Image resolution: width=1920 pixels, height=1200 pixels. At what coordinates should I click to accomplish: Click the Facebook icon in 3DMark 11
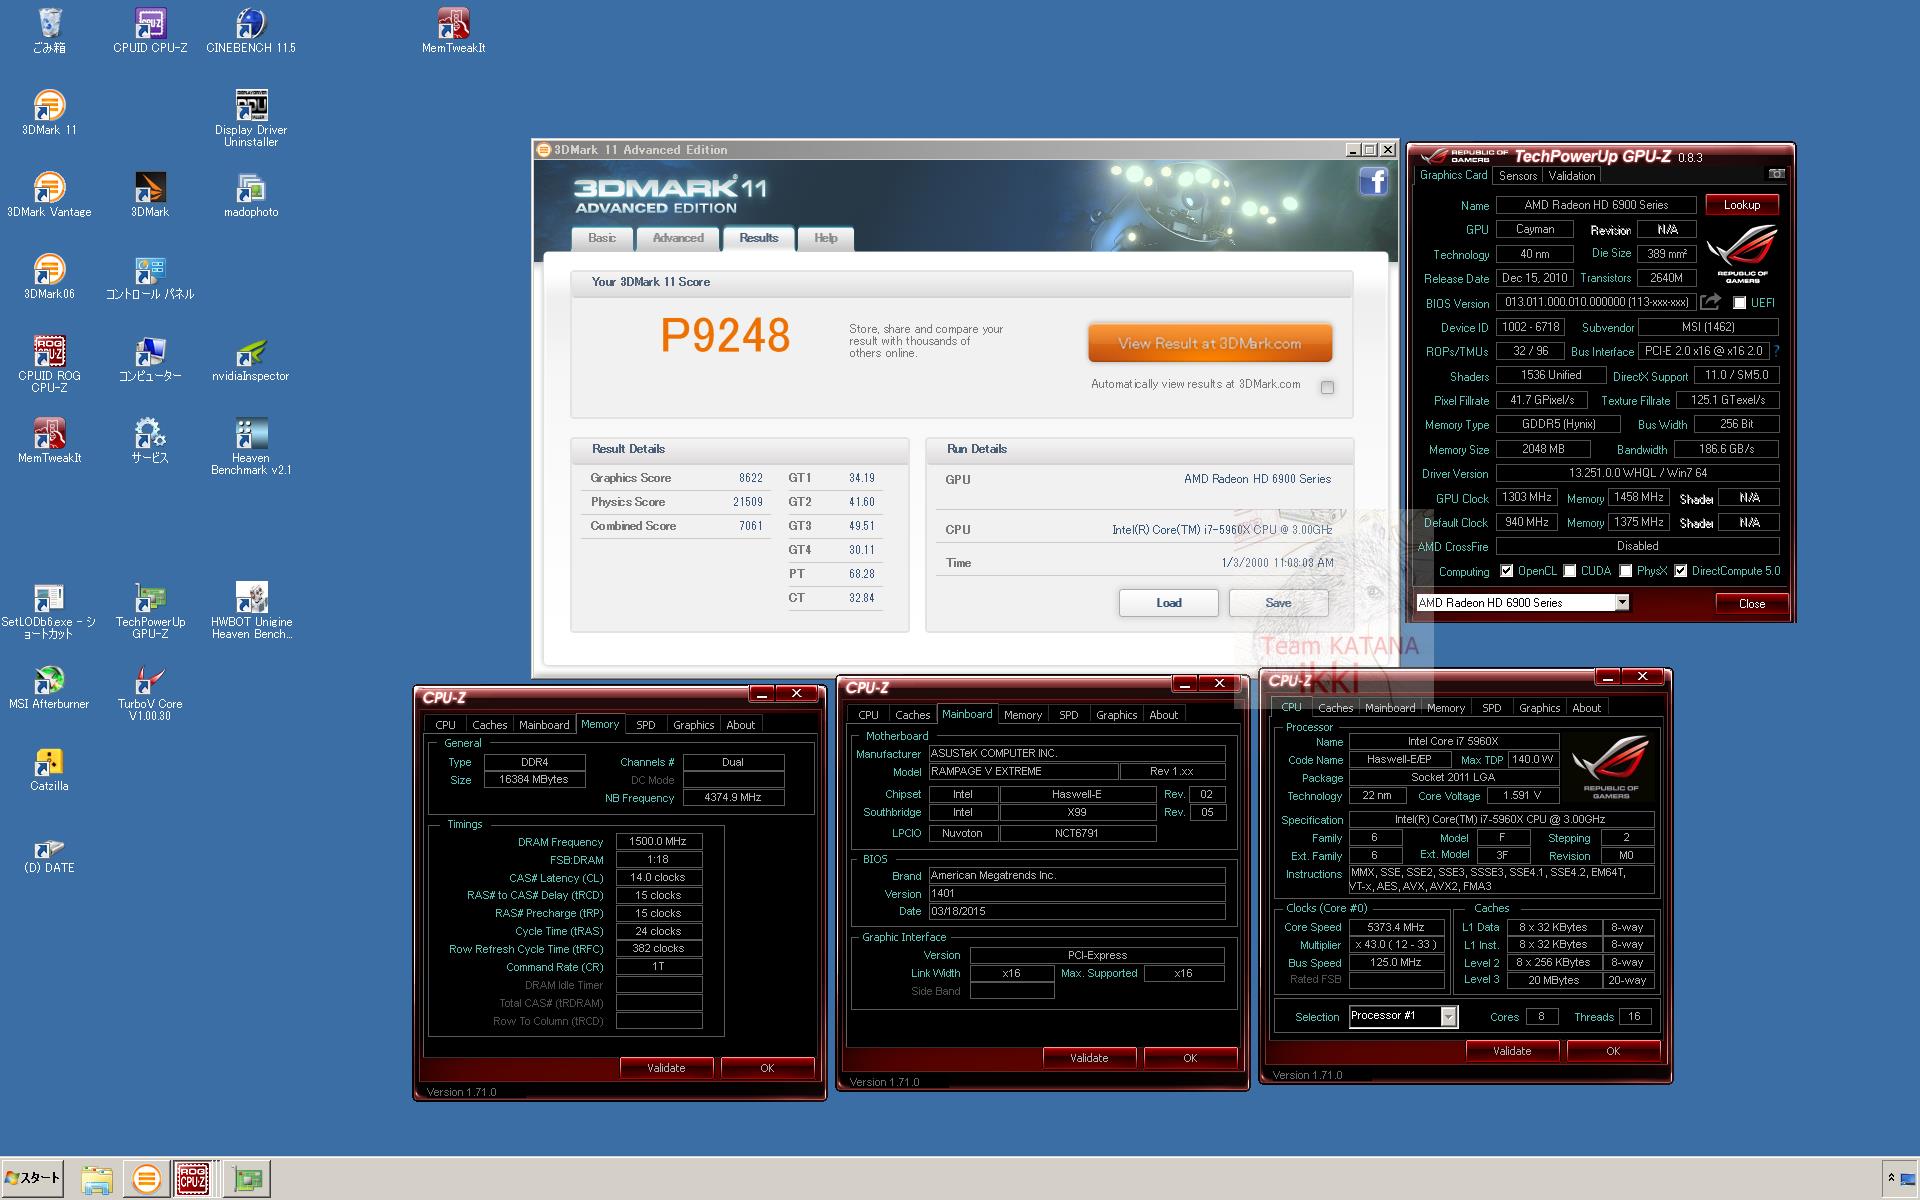click(x=1373, y=181)
